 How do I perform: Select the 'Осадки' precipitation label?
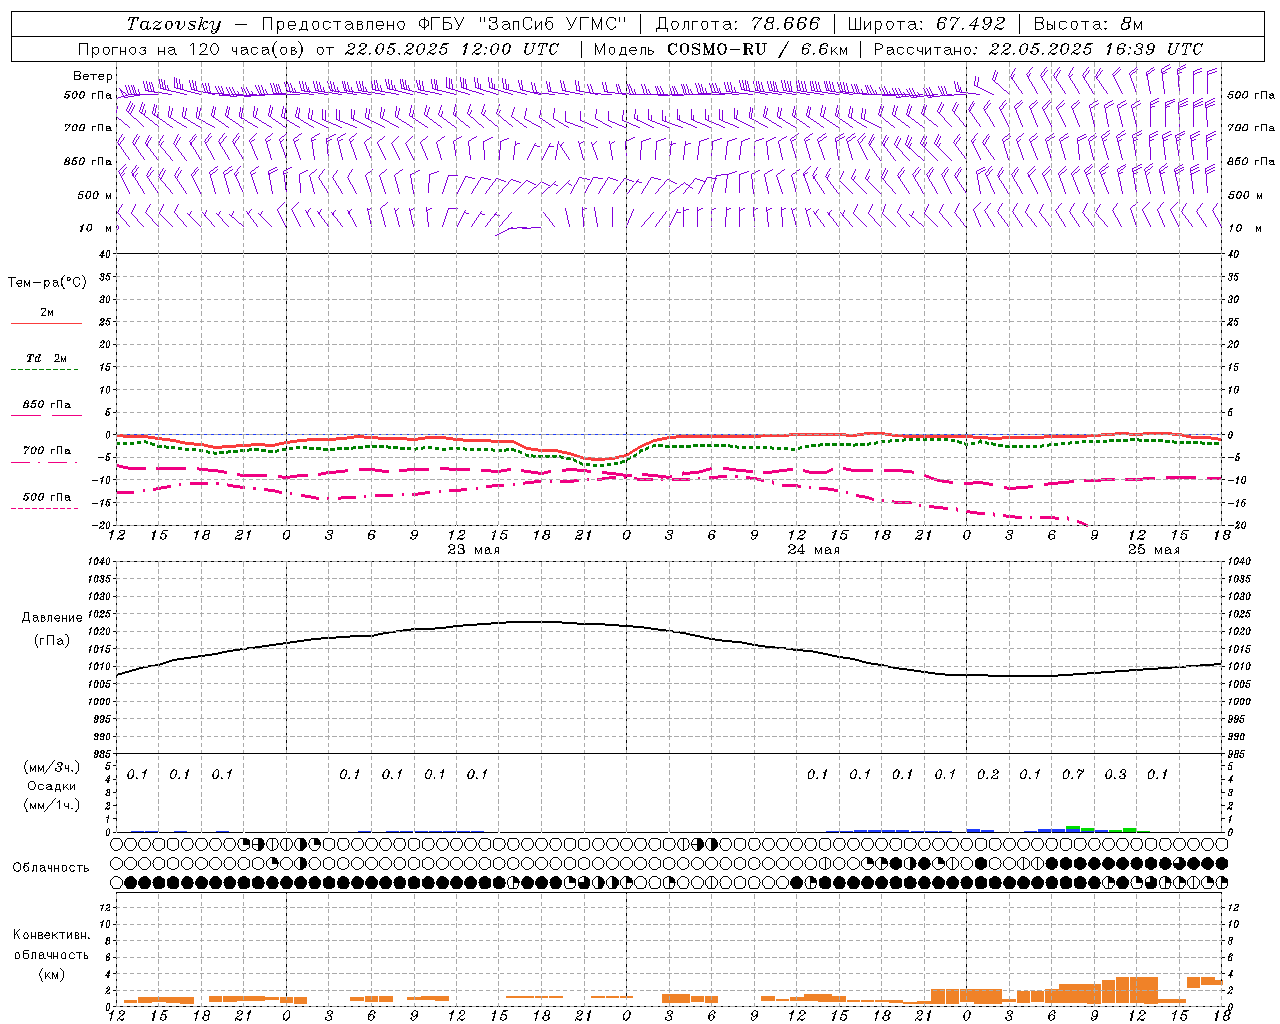point(52,786)
